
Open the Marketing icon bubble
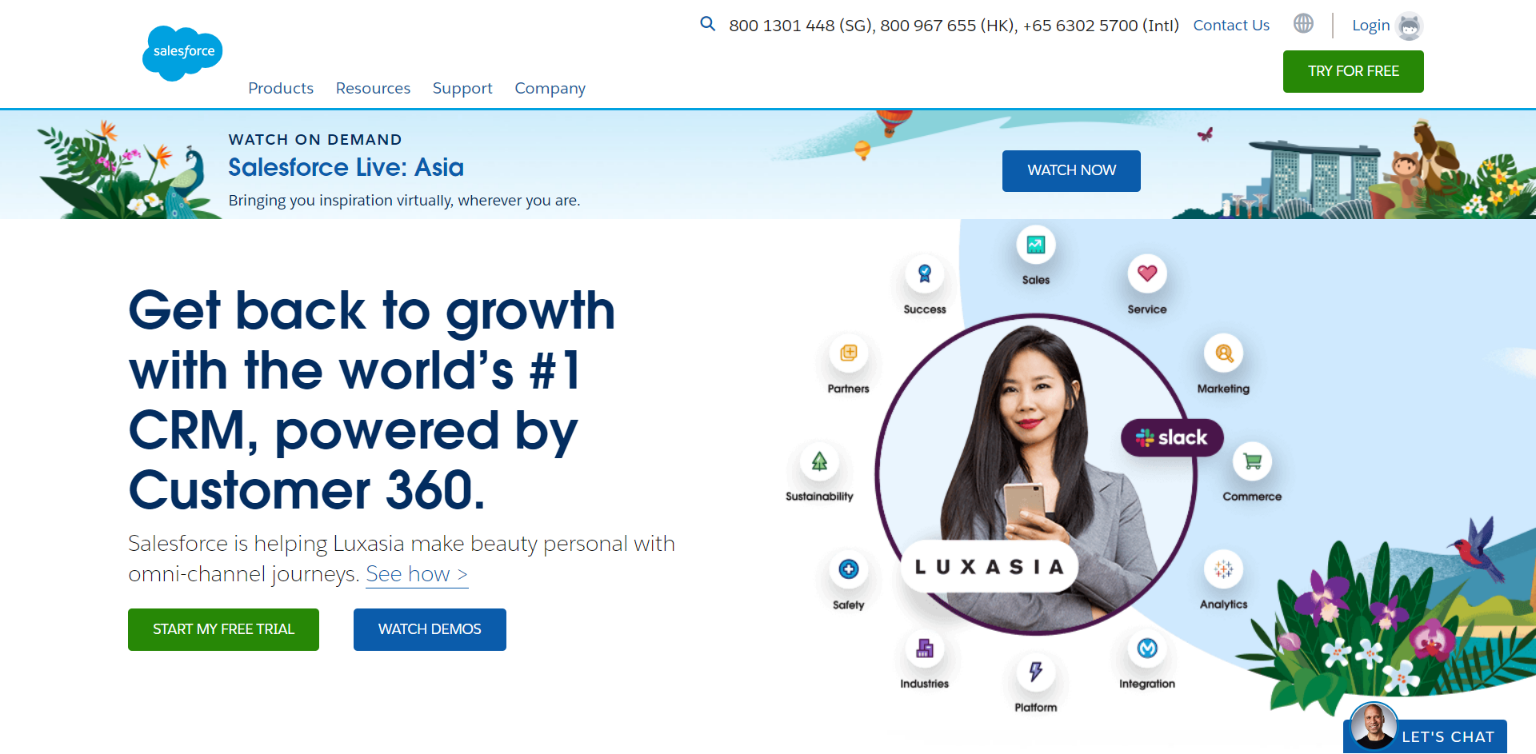pyautogui.click(x=1224, y=353)
